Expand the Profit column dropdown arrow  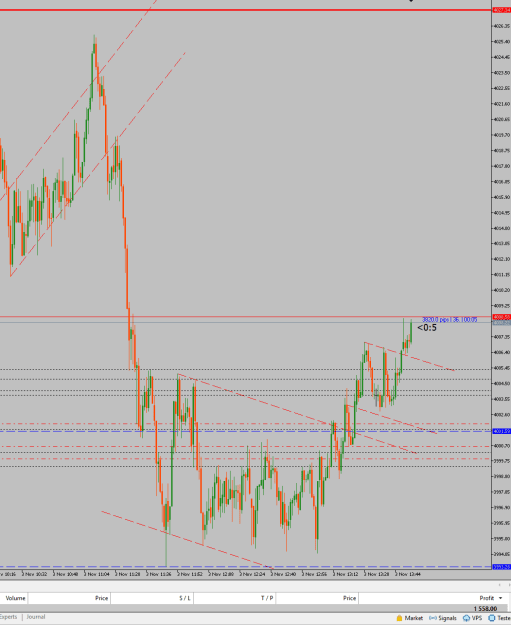point(501,598)
